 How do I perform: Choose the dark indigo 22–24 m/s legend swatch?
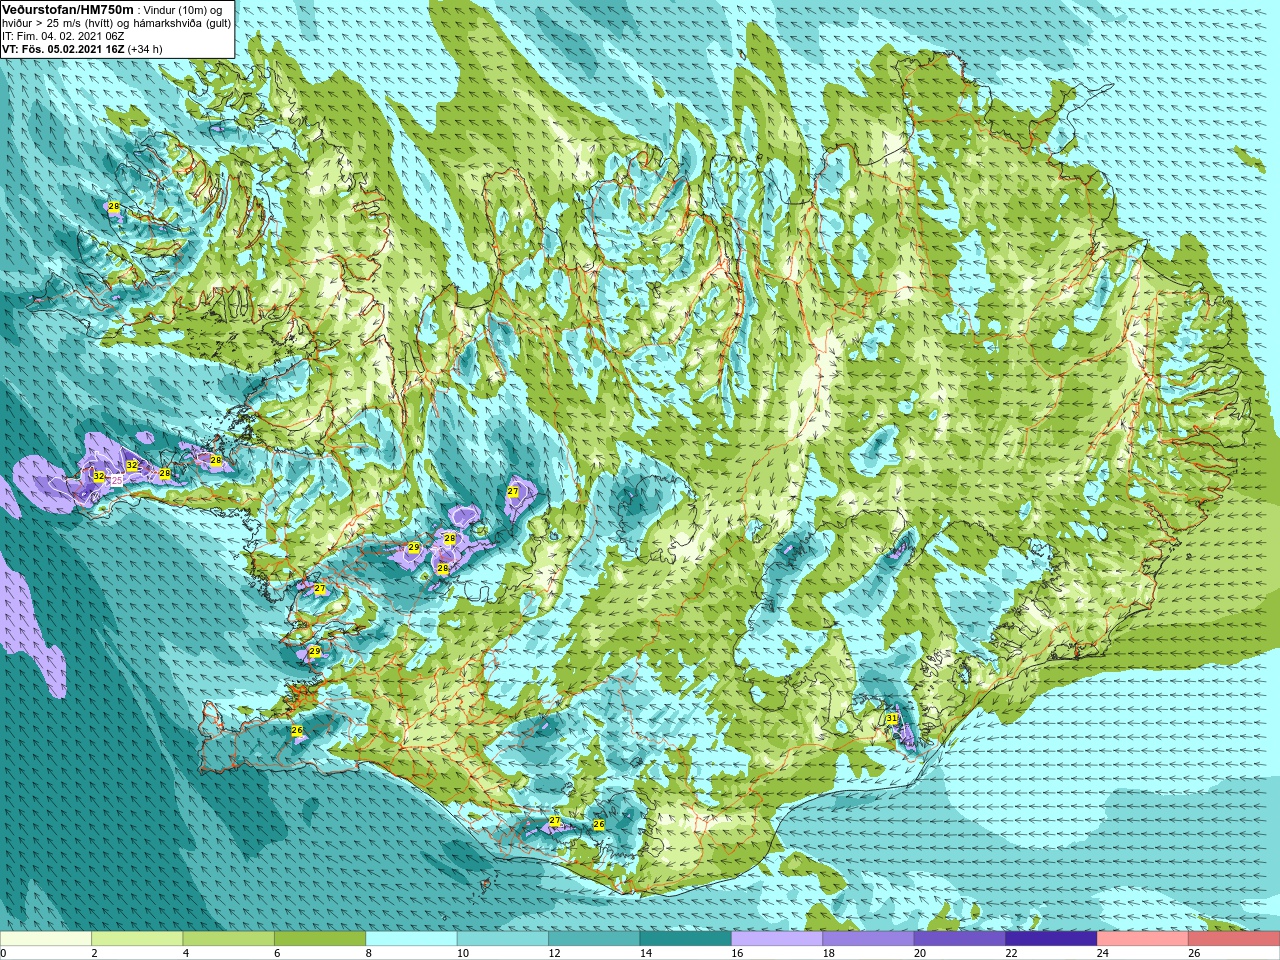click(x=1051, y=939)
